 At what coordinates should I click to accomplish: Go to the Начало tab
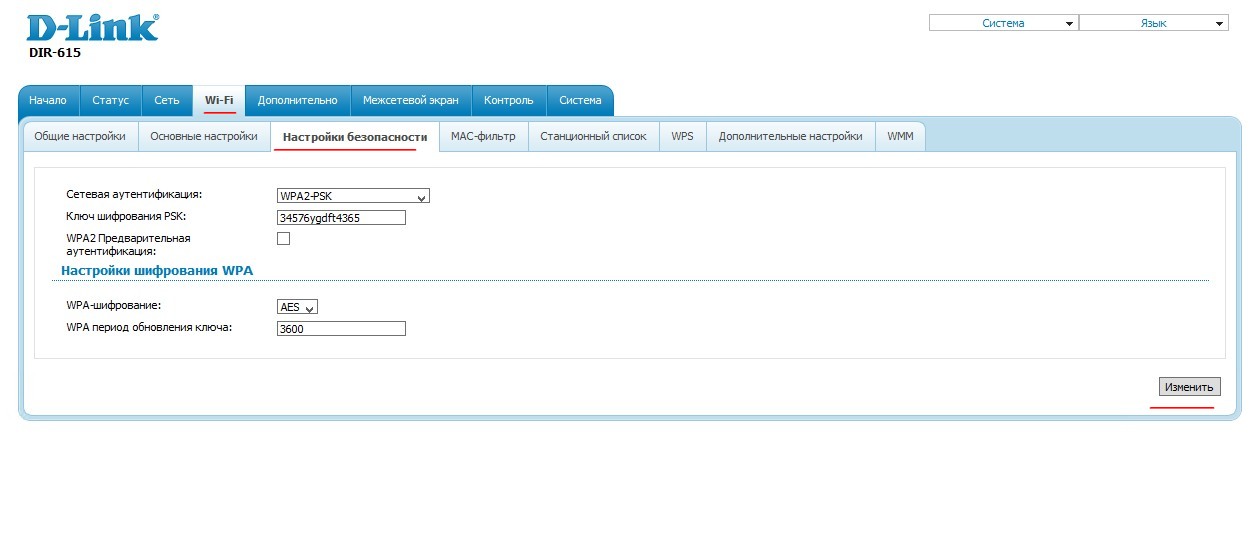48,101
